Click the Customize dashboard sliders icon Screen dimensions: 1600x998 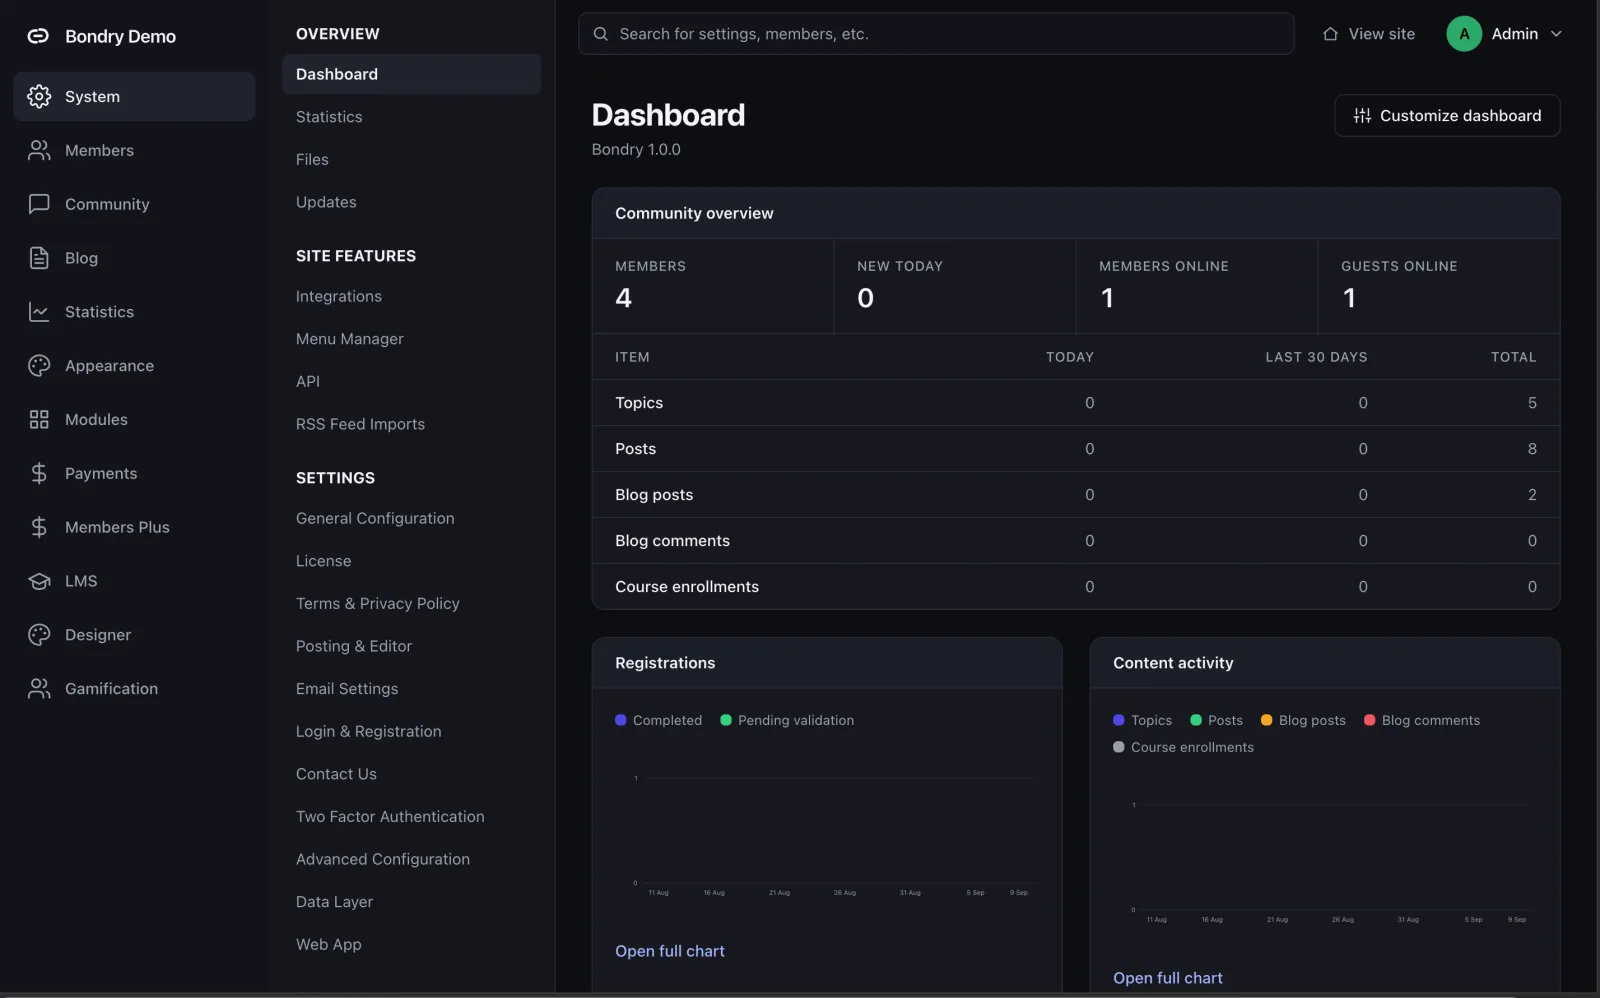1362,116
